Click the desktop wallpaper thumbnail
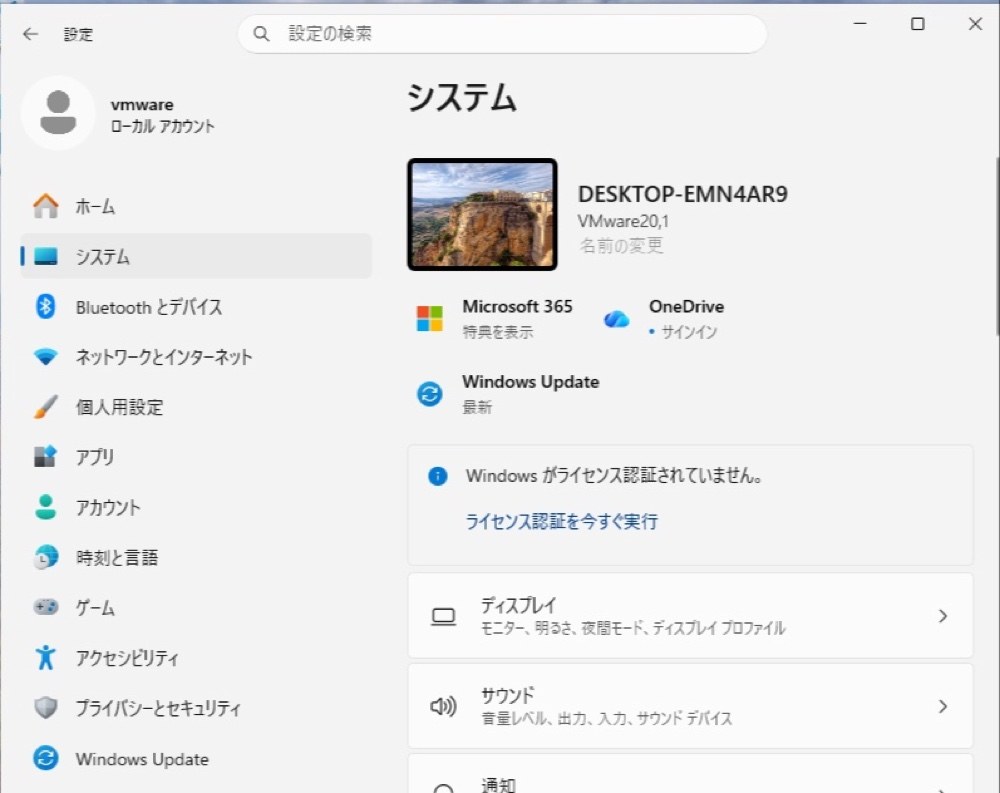The height and width of the screenshot is (793, 1000). pos(482,214)
